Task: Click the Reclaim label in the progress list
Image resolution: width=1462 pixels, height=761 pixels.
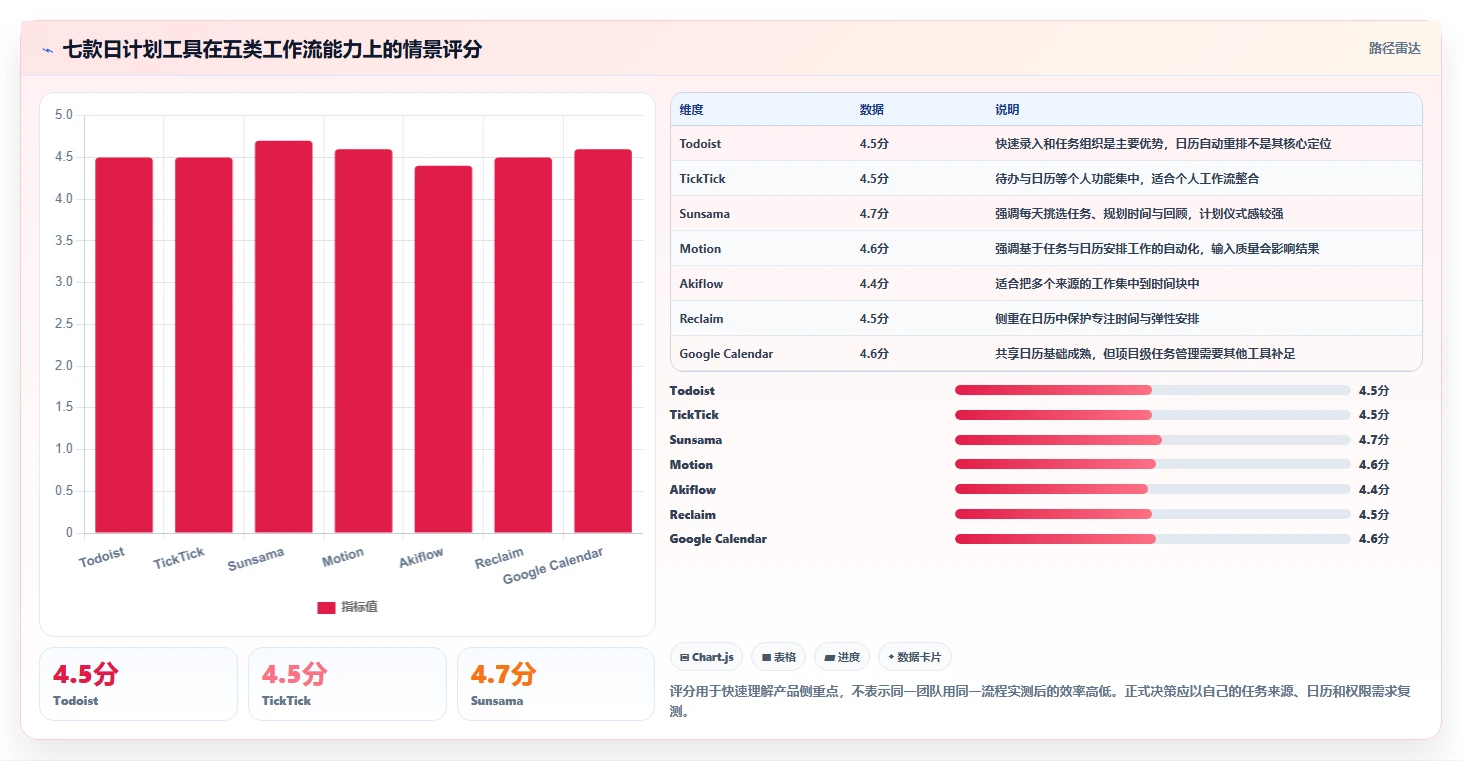Action: (x=692, y=514)
